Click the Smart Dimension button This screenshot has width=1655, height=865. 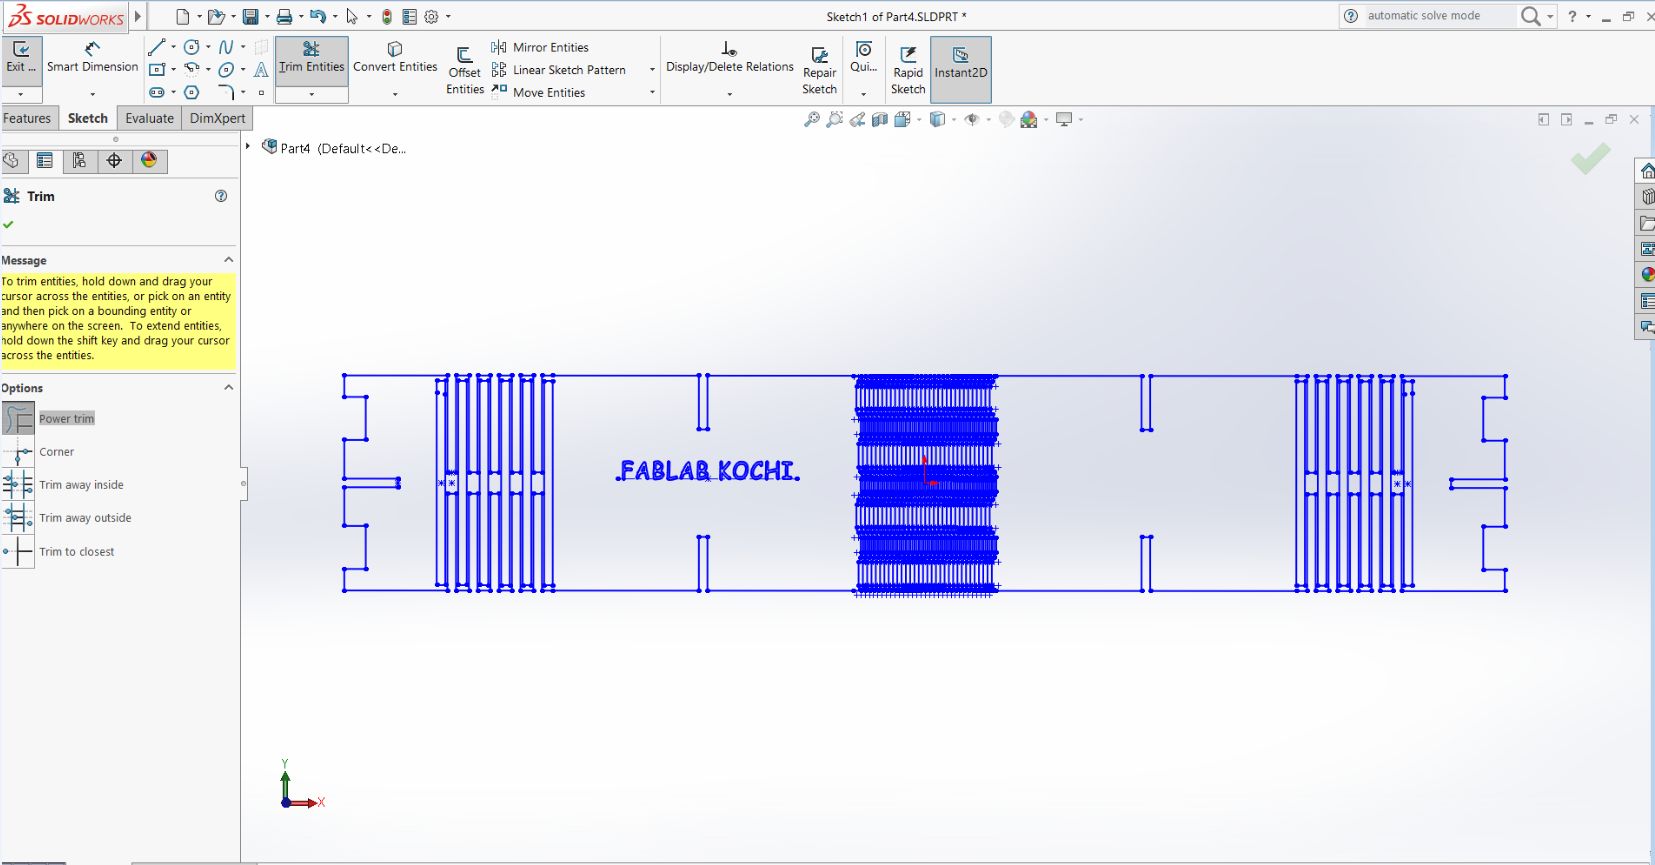click(x=93, y=60)
